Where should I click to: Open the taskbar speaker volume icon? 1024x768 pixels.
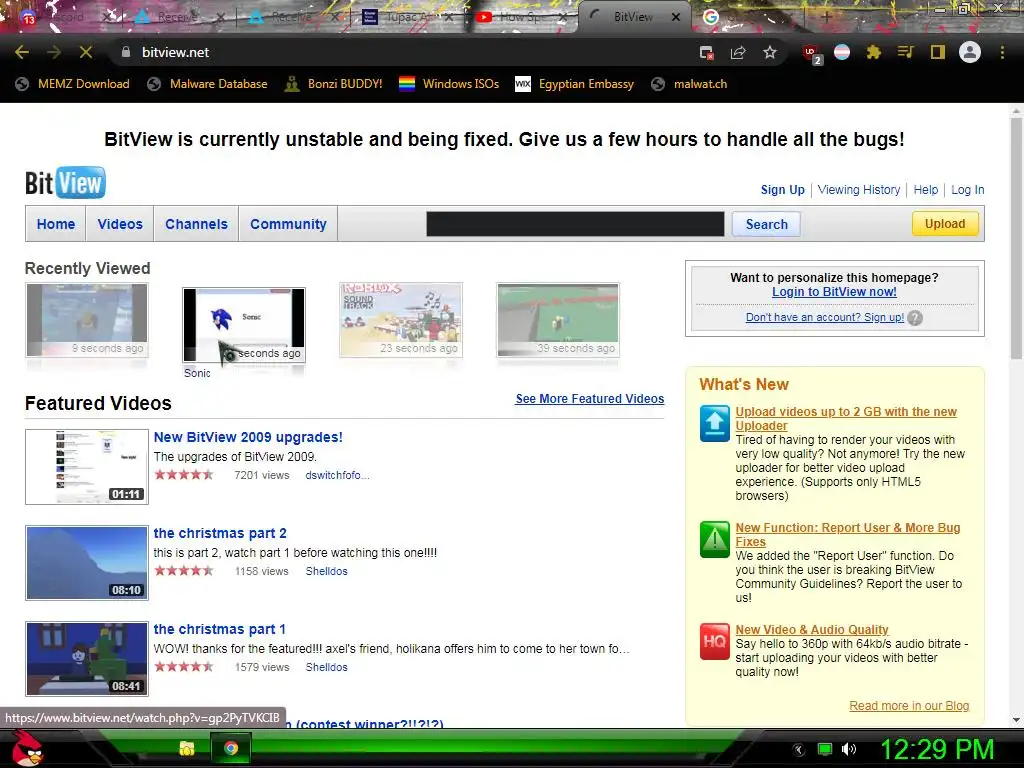[x=849, y=749]
